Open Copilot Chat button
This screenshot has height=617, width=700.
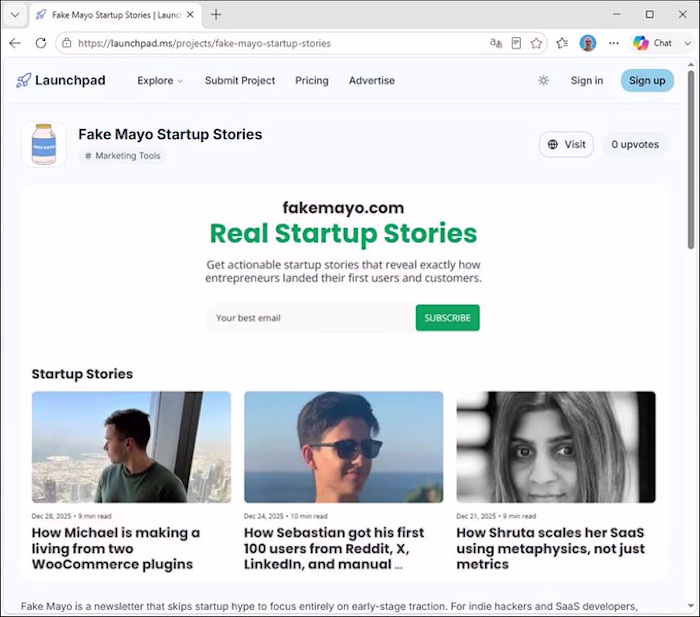click(x=653, y=43)
